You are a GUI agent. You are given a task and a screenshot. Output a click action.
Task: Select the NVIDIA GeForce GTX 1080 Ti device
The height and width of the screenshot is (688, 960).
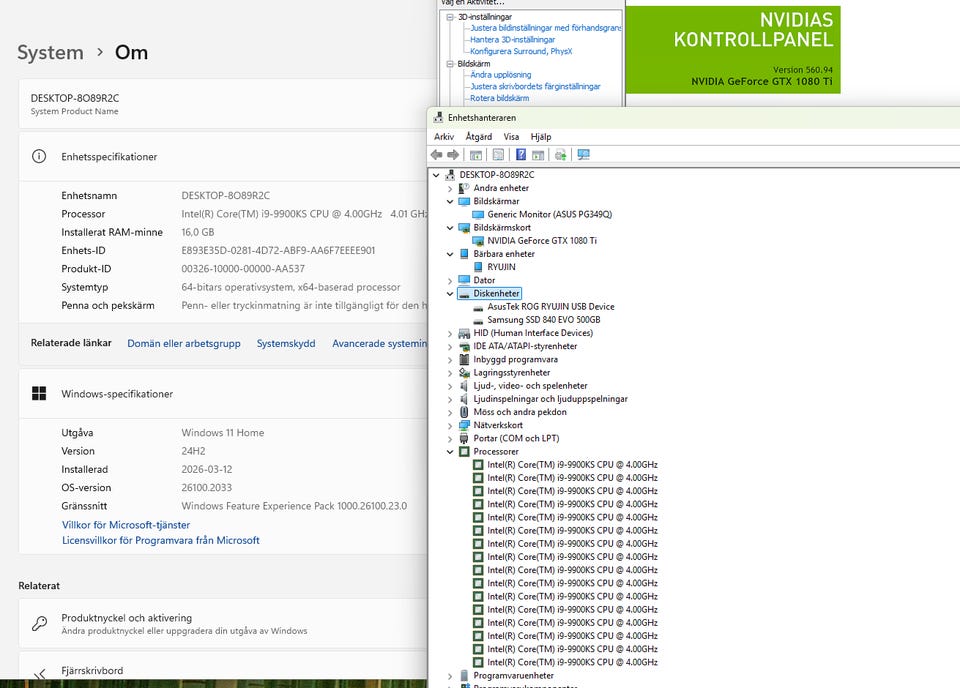pos(542,241)
